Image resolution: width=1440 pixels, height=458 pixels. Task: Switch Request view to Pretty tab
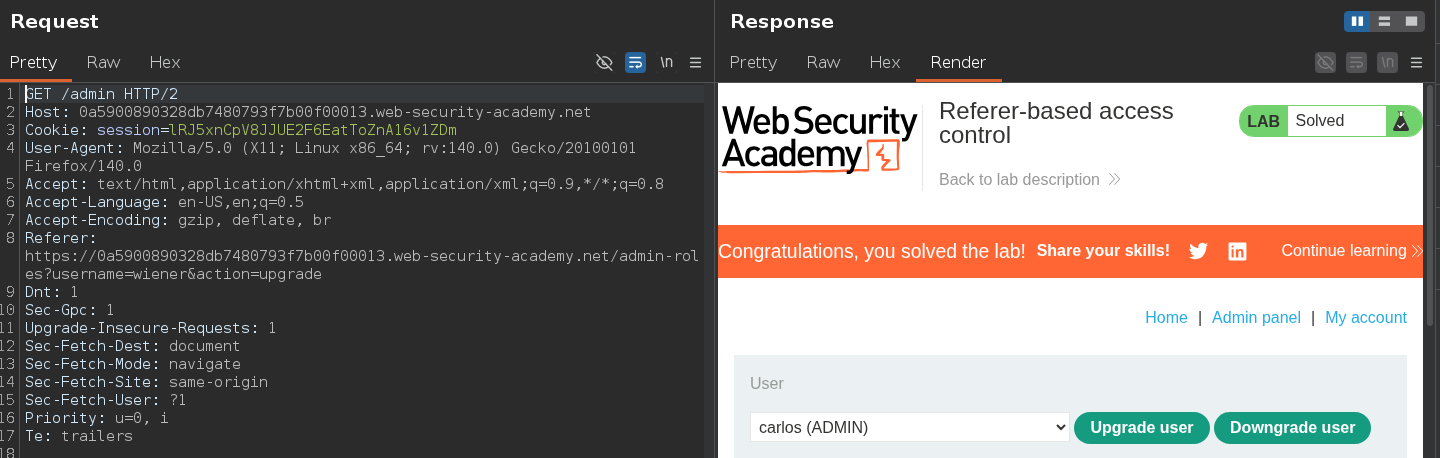pos(34,62)
